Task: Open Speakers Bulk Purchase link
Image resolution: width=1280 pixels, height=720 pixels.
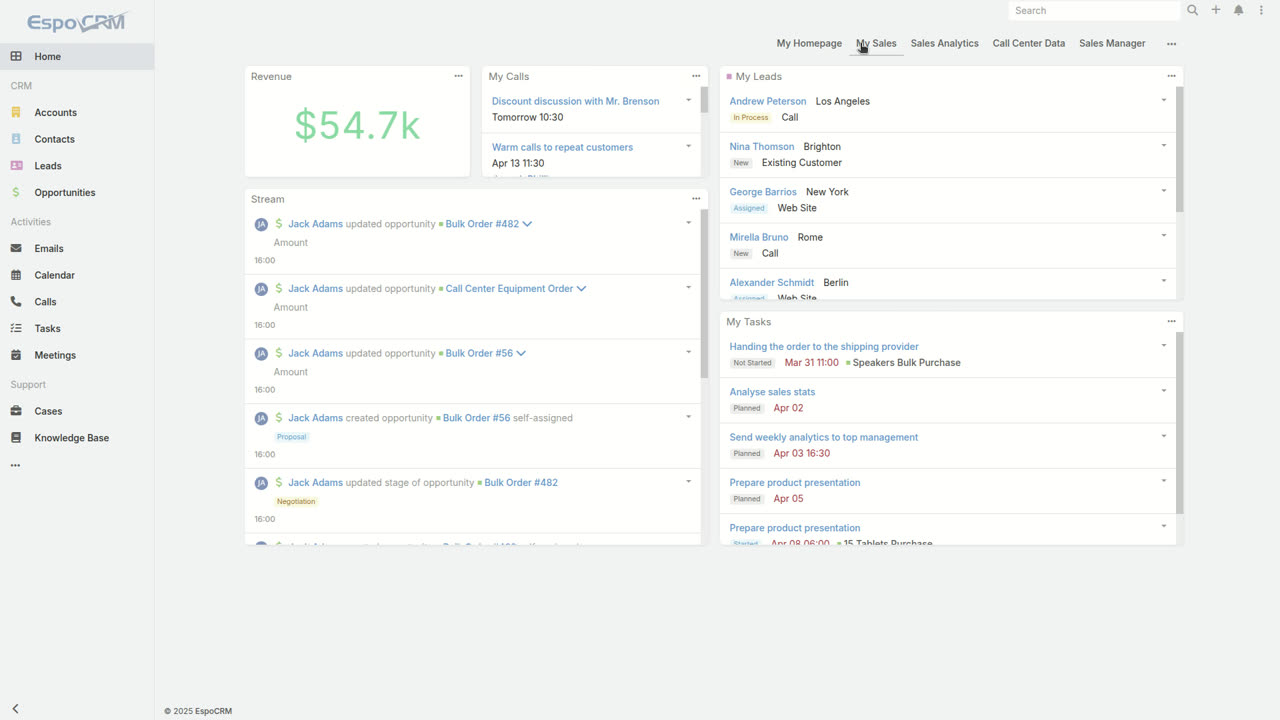Action: coord(906,363)
